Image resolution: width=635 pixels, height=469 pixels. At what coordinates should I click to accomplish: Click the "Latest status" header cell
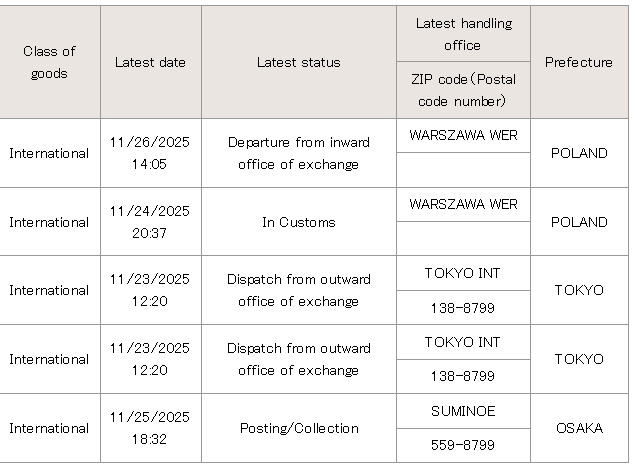click(298, 62)
